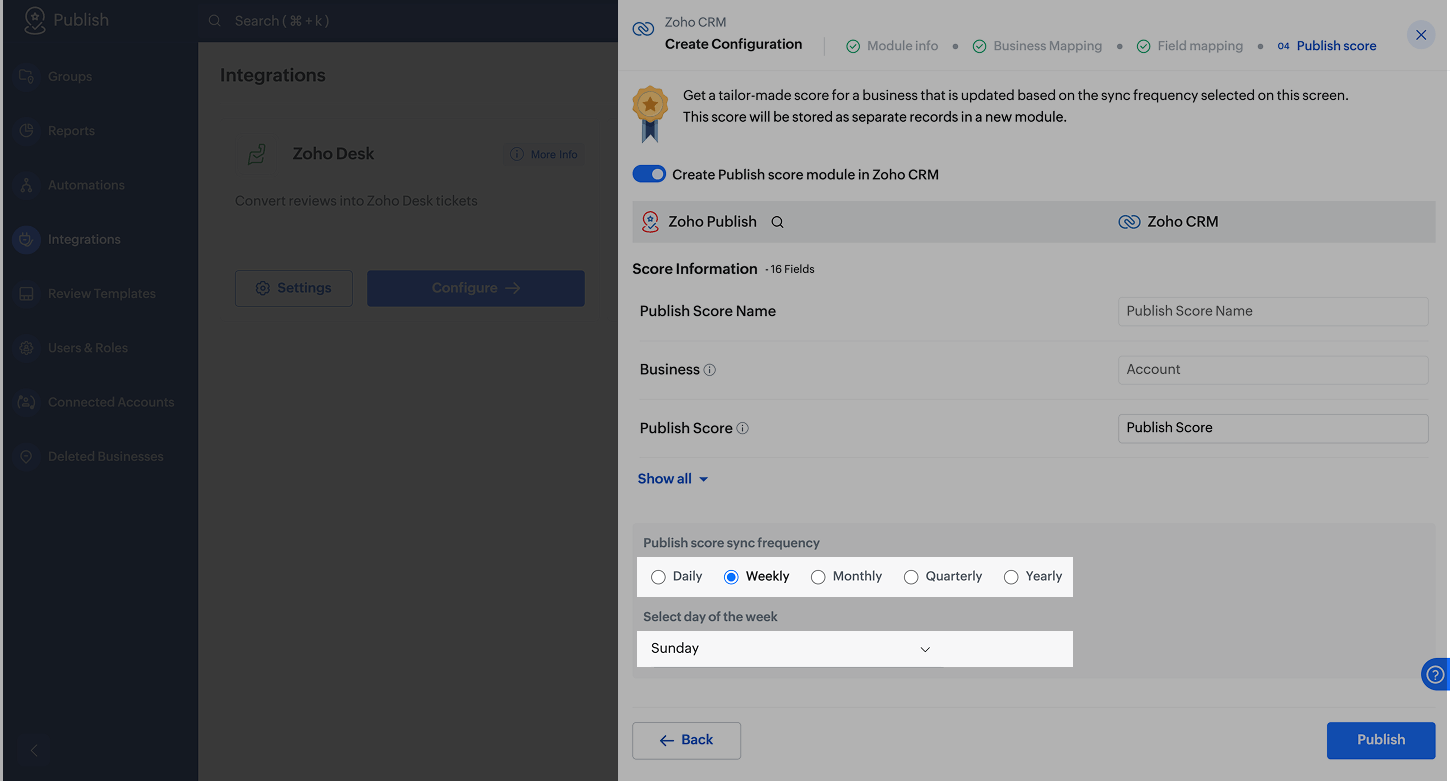Click the Zoho CRM logo in panel header
The height and width of the screenshot is (781, 1450).
coord(643,29)
